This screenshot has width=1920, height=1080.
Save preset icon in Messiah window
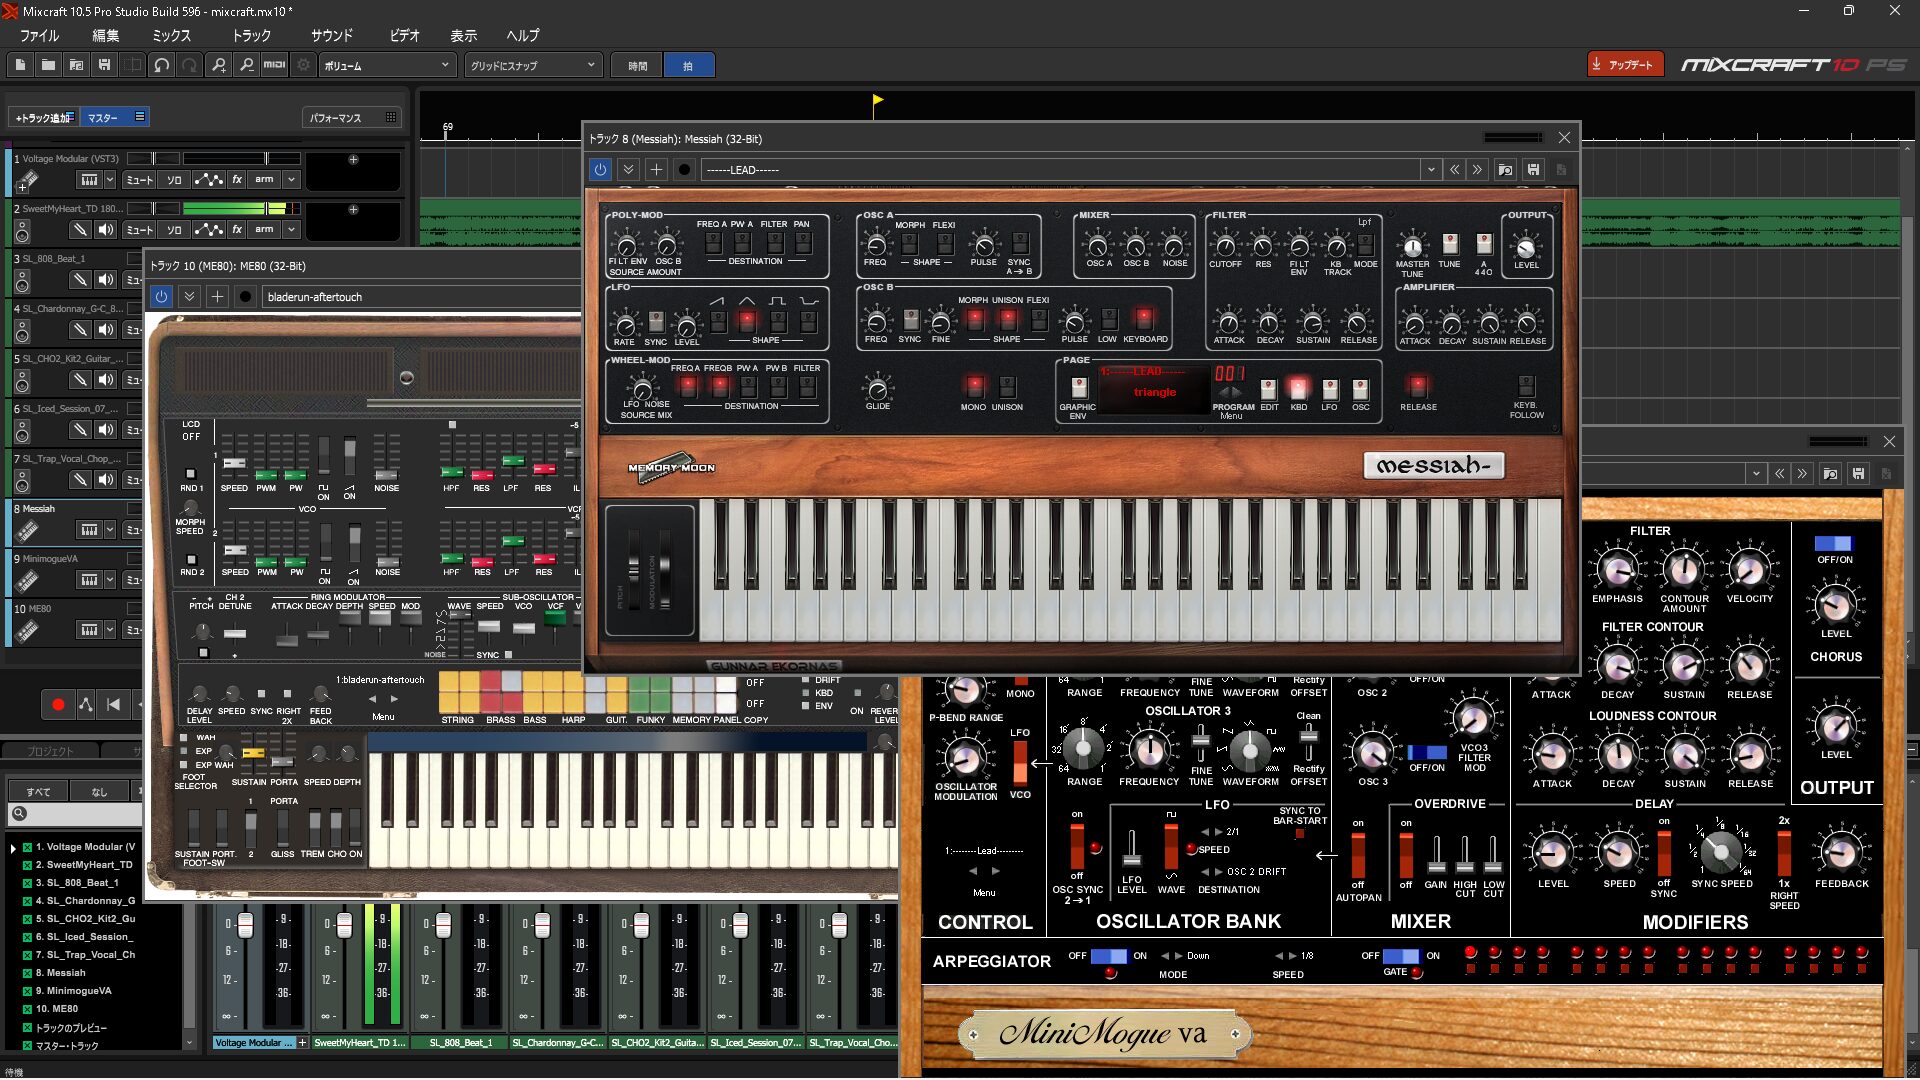(x=1533, y=170)
